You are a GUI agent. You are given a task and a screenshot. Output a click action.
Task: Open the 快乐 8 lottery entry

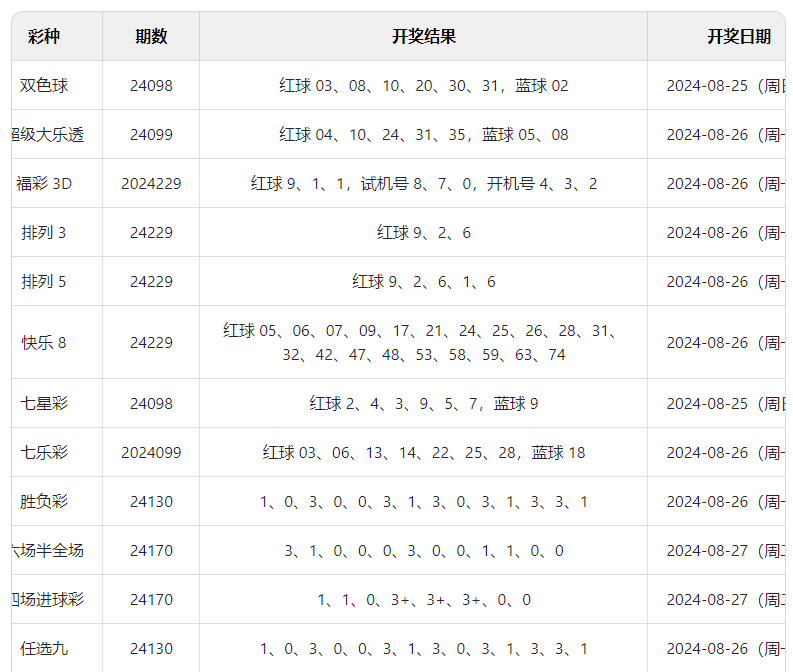click(44, 343)
